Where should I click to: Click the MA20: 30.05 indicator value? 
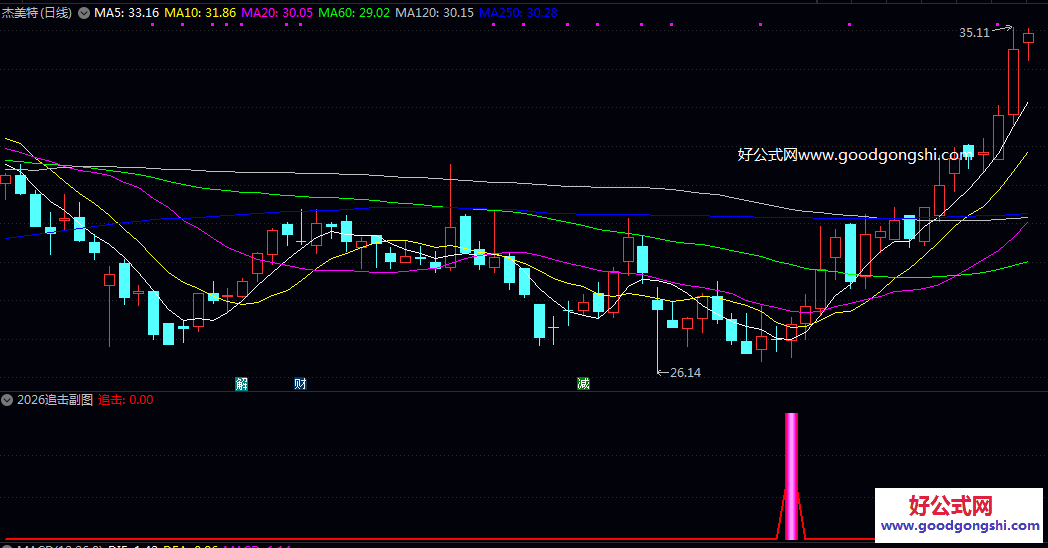pos(277,13)
